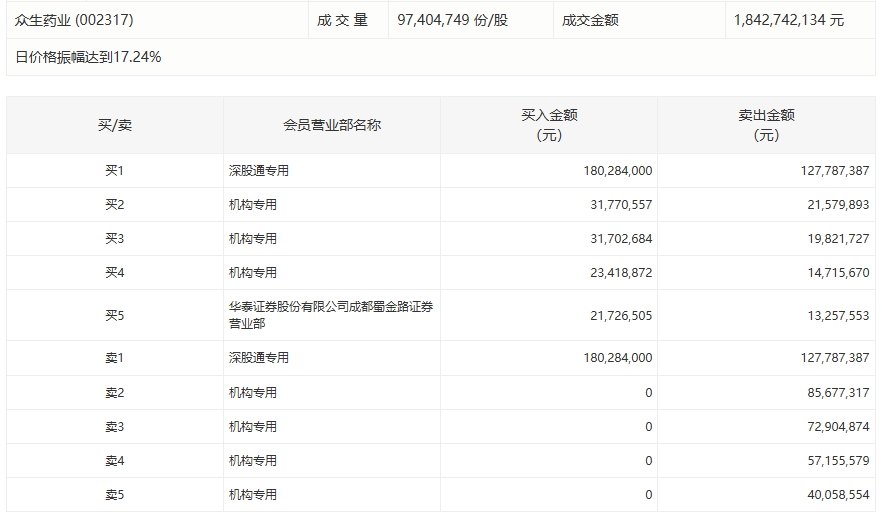The width and height of the screenshot is (882, 519).
Task: Click 机构专用 in the 卖3 row
Action: [x=253, y=427]
